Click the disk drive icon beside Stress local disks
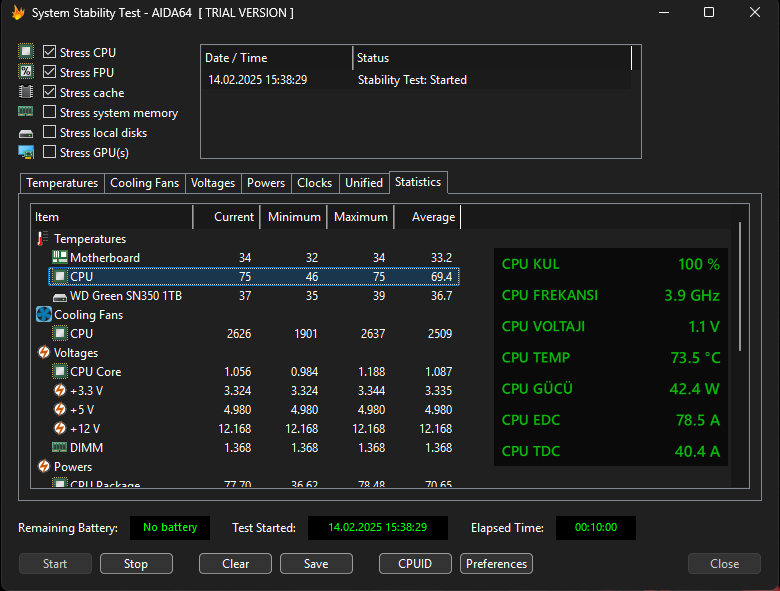 [25, 133]
